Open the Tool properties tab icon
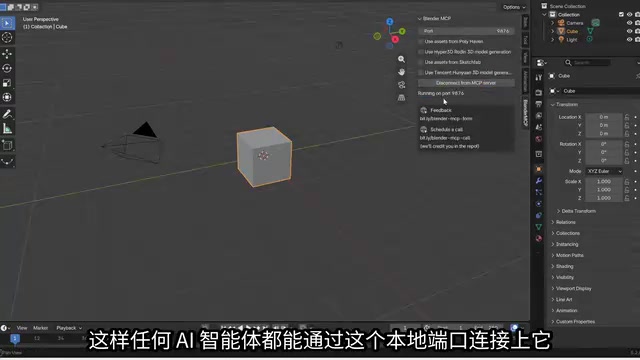 (x=539, y=78)
